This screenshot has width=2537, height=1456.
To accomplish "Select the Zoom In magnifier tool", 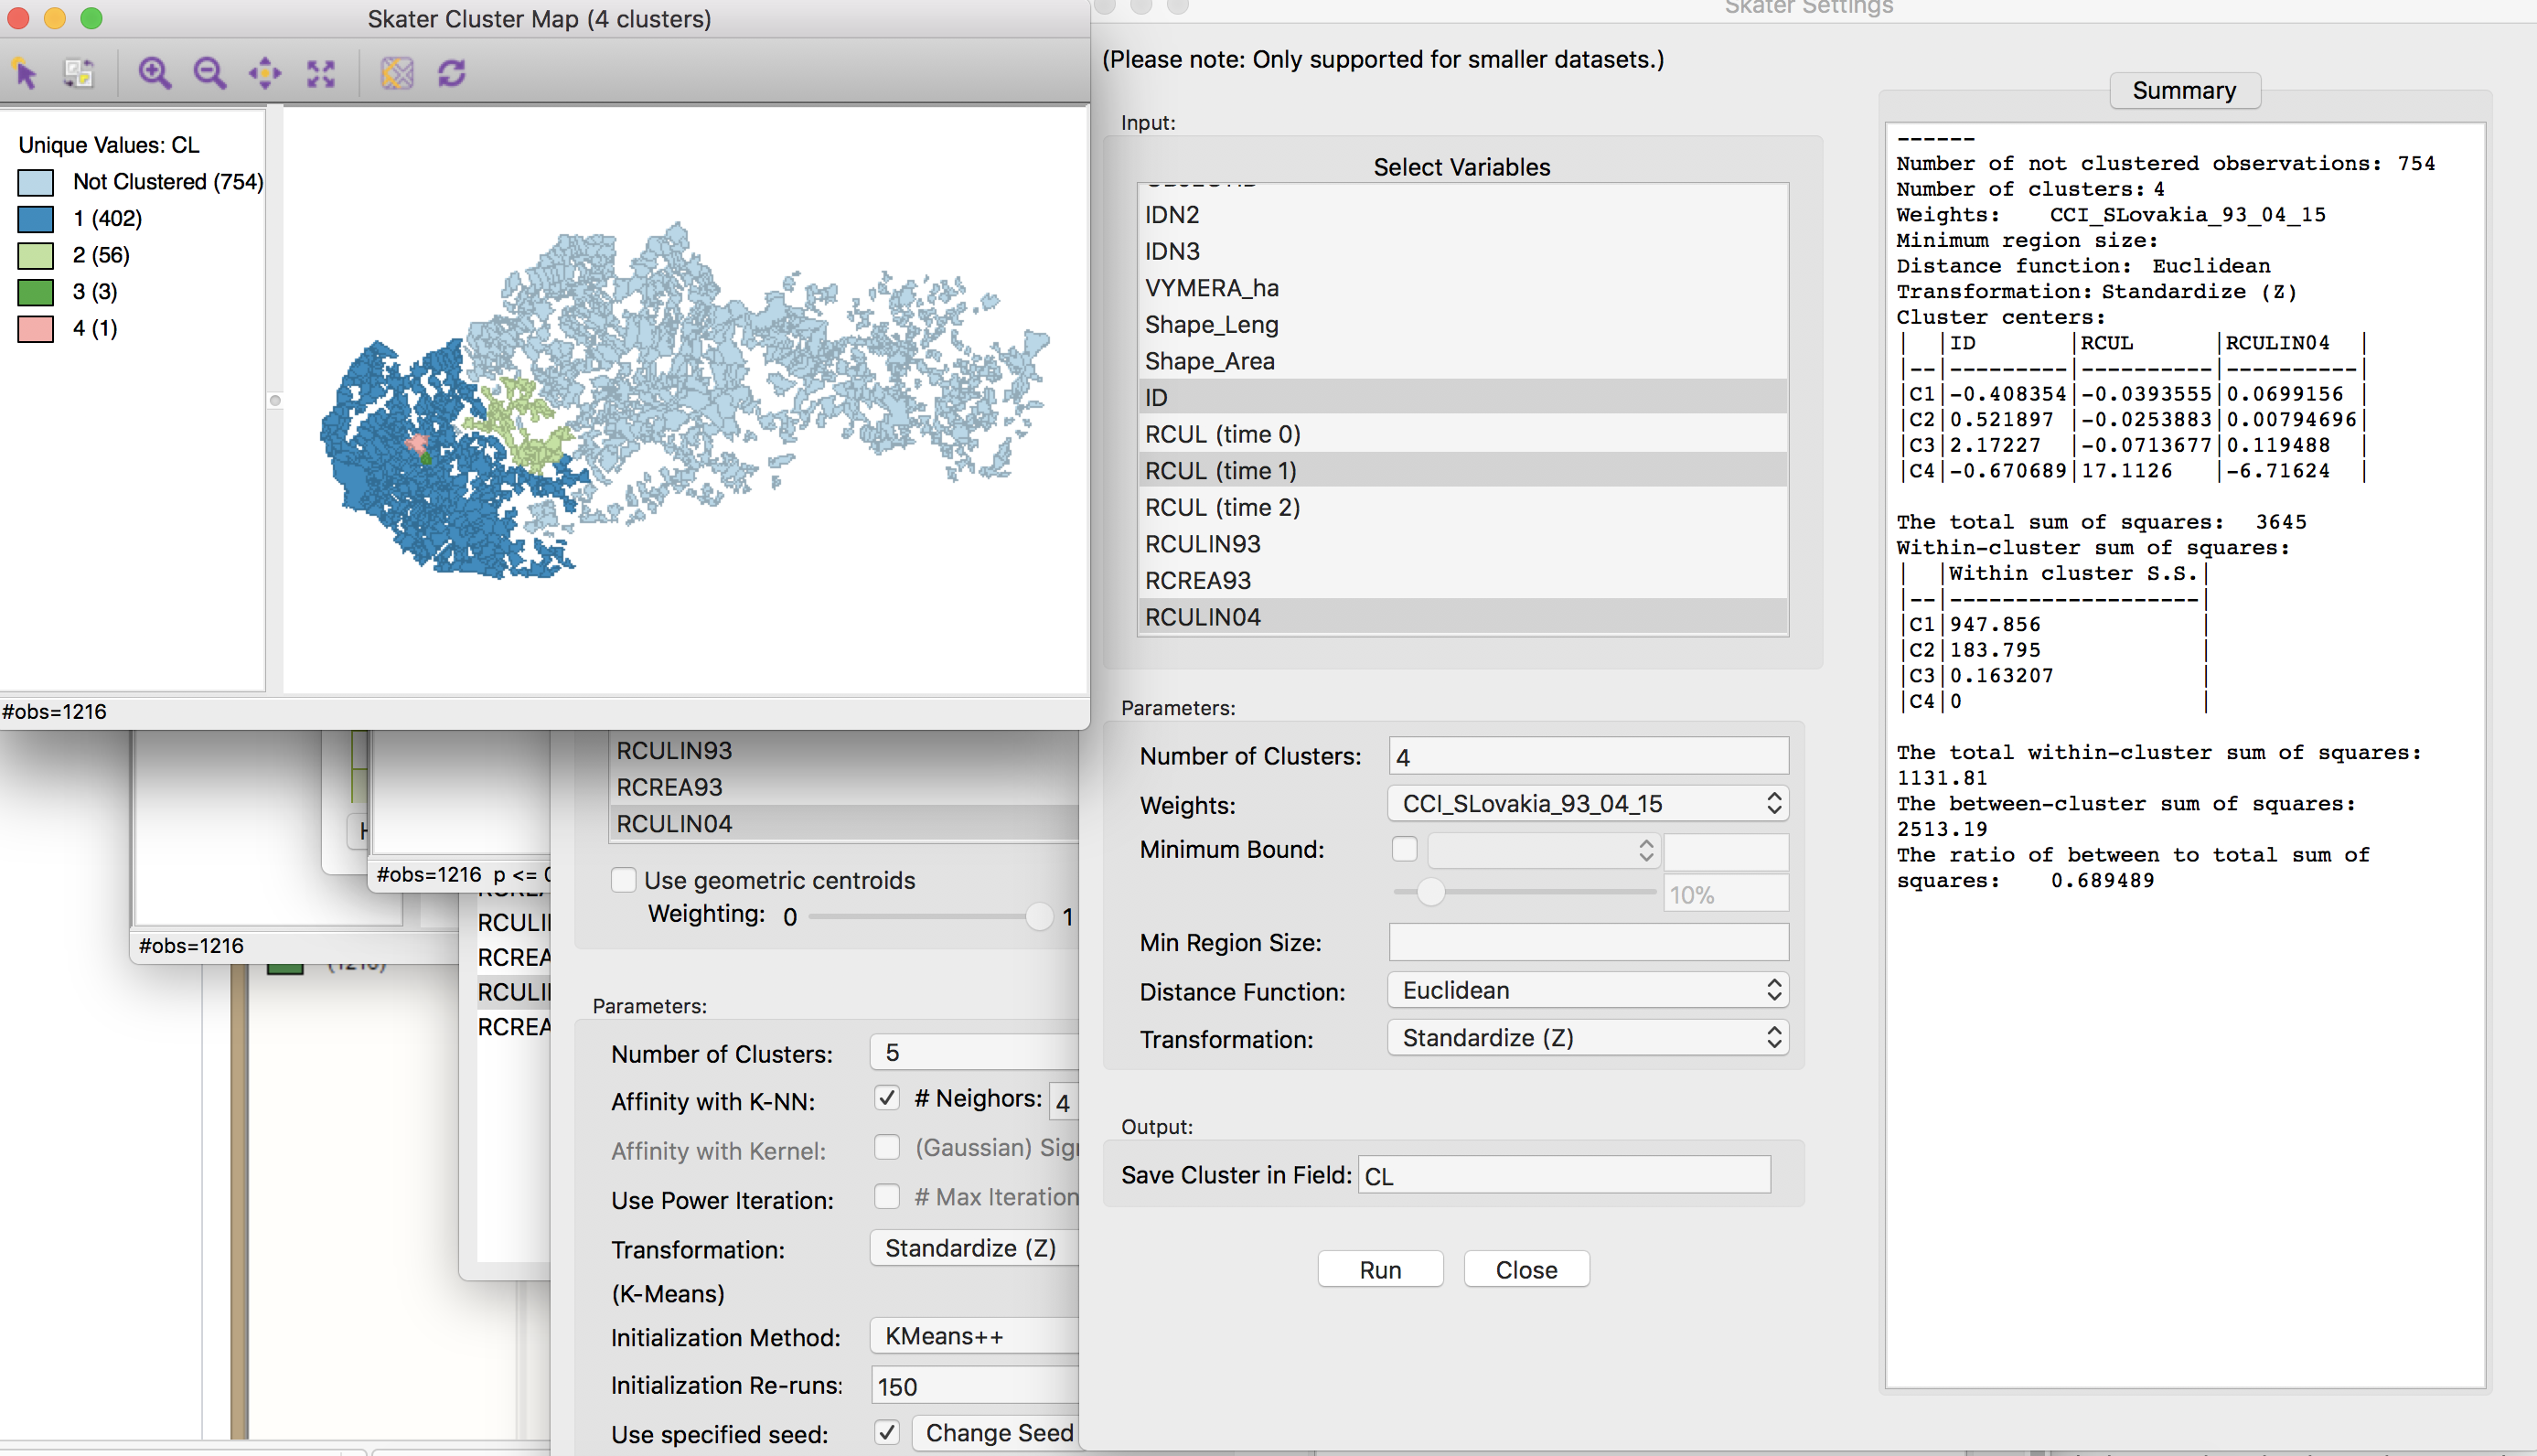I will pyautogui.click(x=154, y=73).
